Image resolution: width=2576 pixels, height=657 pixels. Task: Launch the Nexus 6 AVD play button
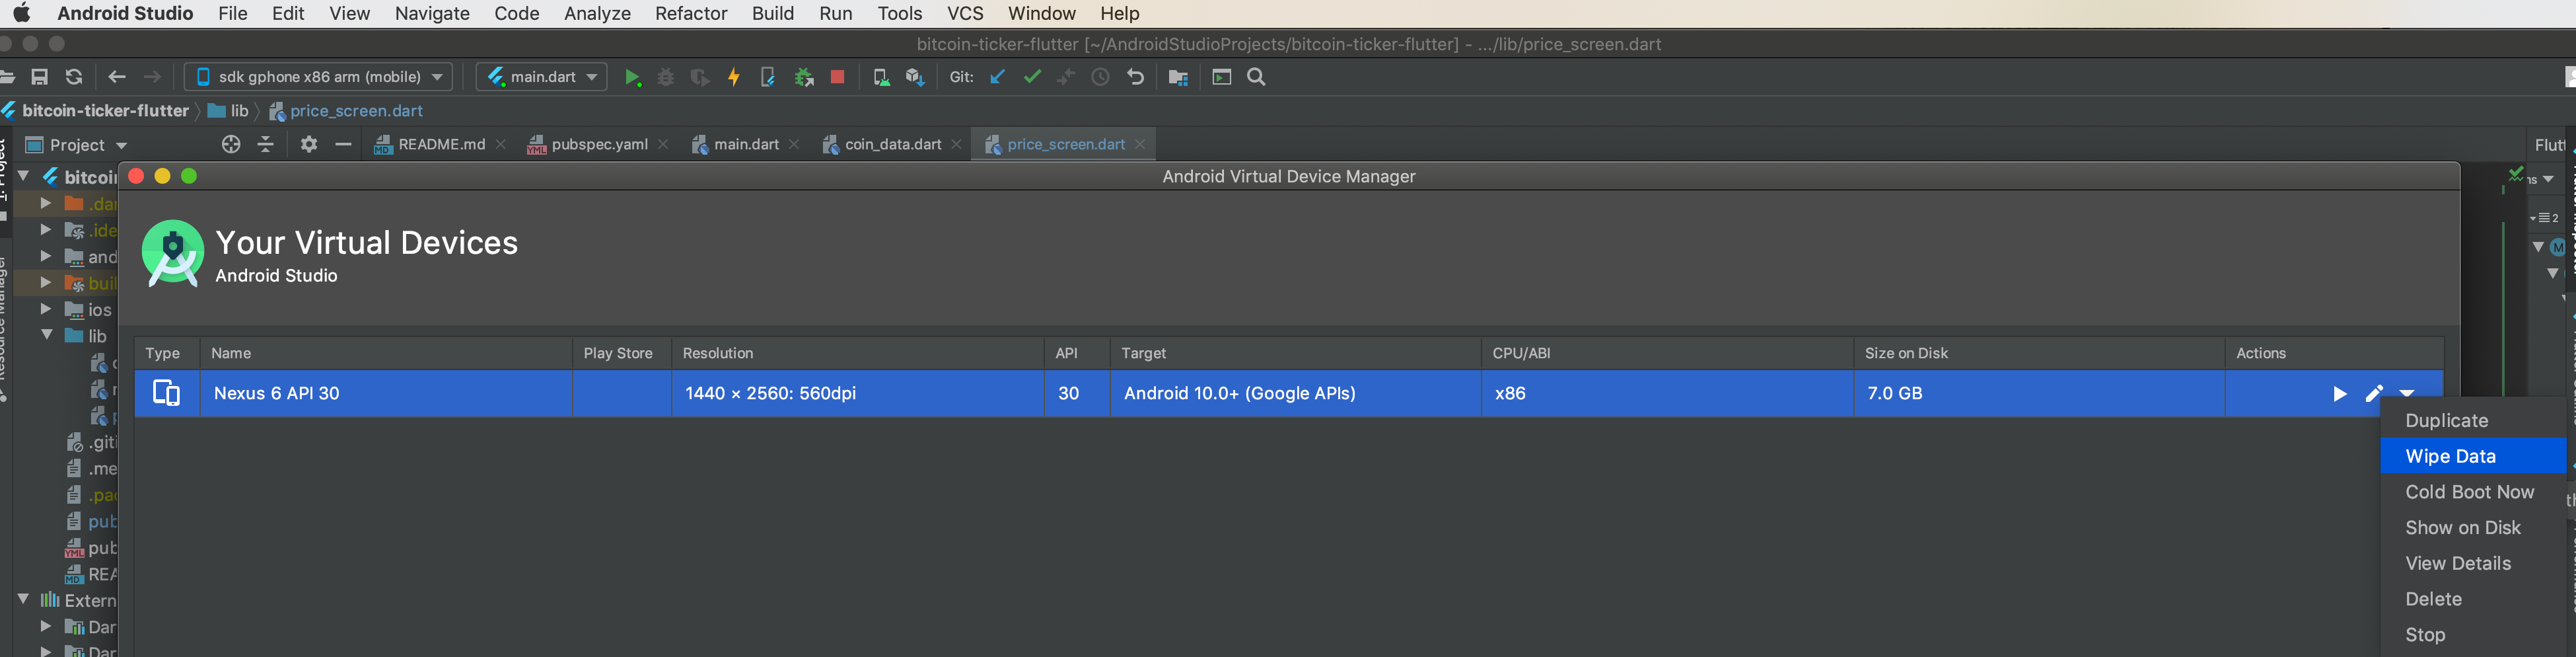pyautogui.click(x=2339, y=394)
